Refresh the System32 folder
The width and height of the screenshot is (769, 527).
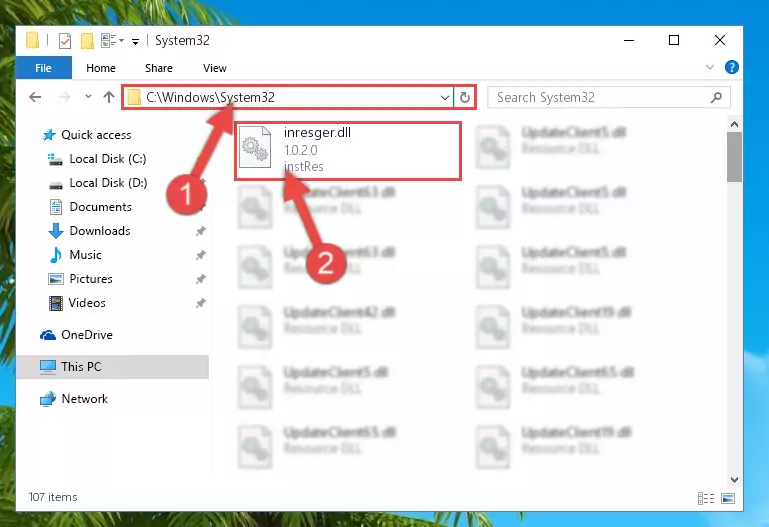(464, 98)
